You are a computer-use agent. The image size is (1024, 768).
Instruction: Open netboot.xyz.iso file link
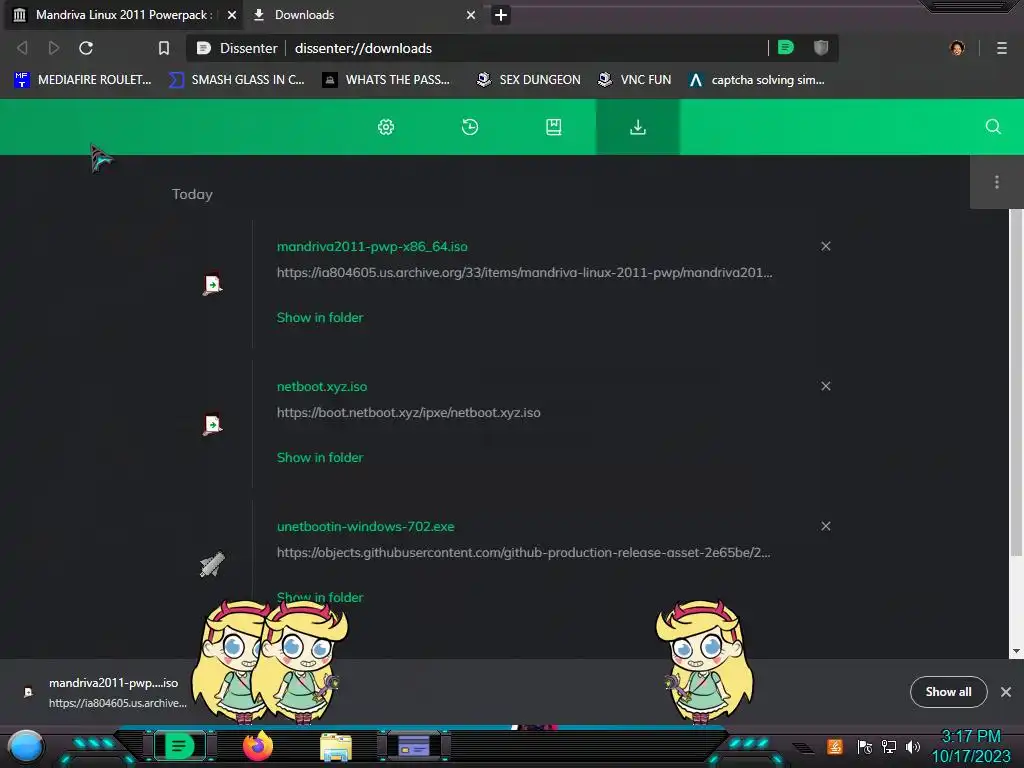tap(322, 386)
